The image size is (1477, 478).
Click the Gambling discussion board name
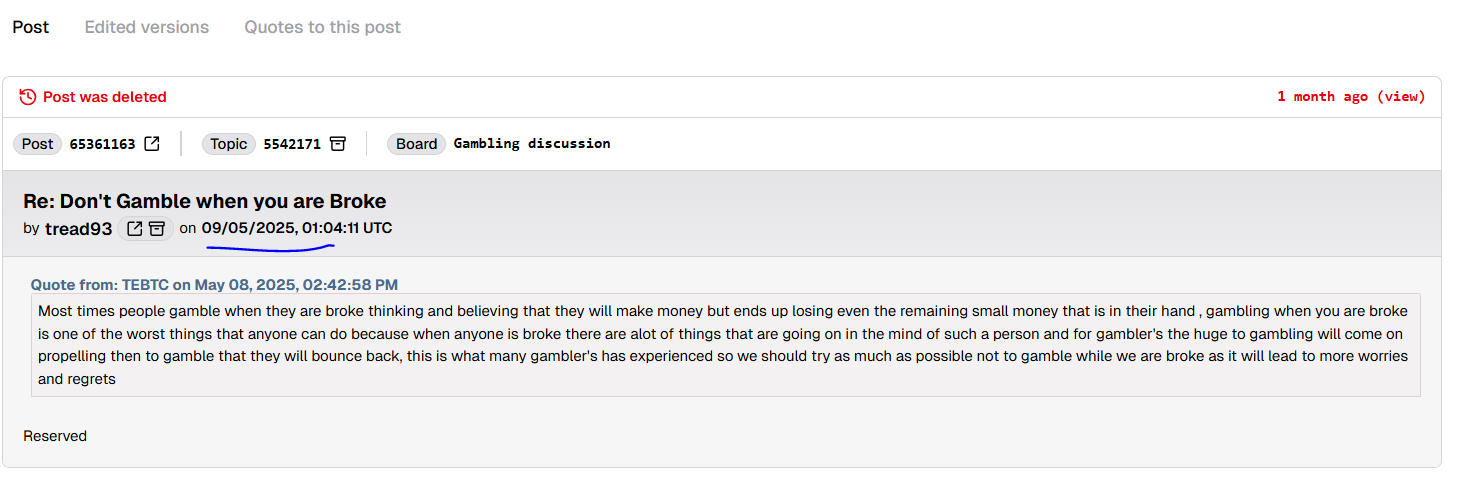(x=532, y=144)
